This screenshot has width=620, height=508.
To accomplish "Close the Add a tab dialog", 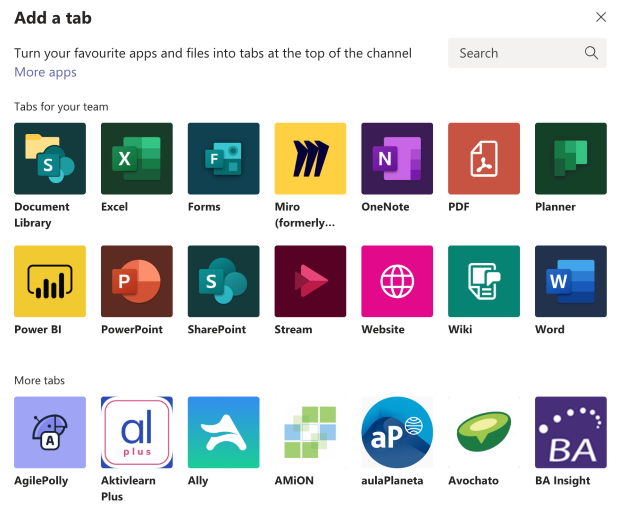I will 601,17.
